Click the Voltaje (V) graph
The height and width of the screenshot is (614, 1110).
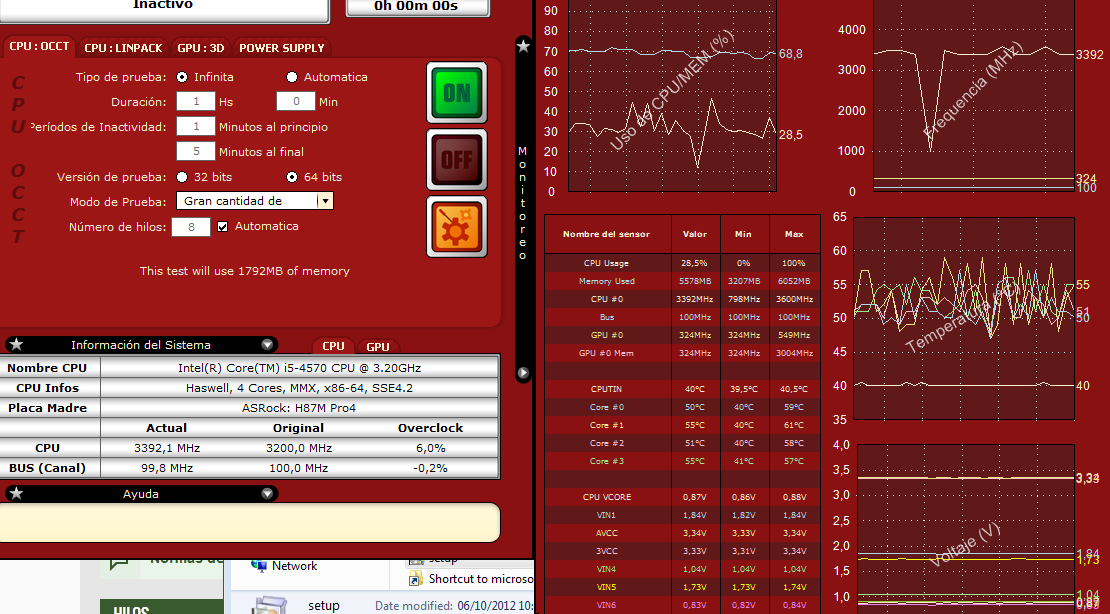966,530
